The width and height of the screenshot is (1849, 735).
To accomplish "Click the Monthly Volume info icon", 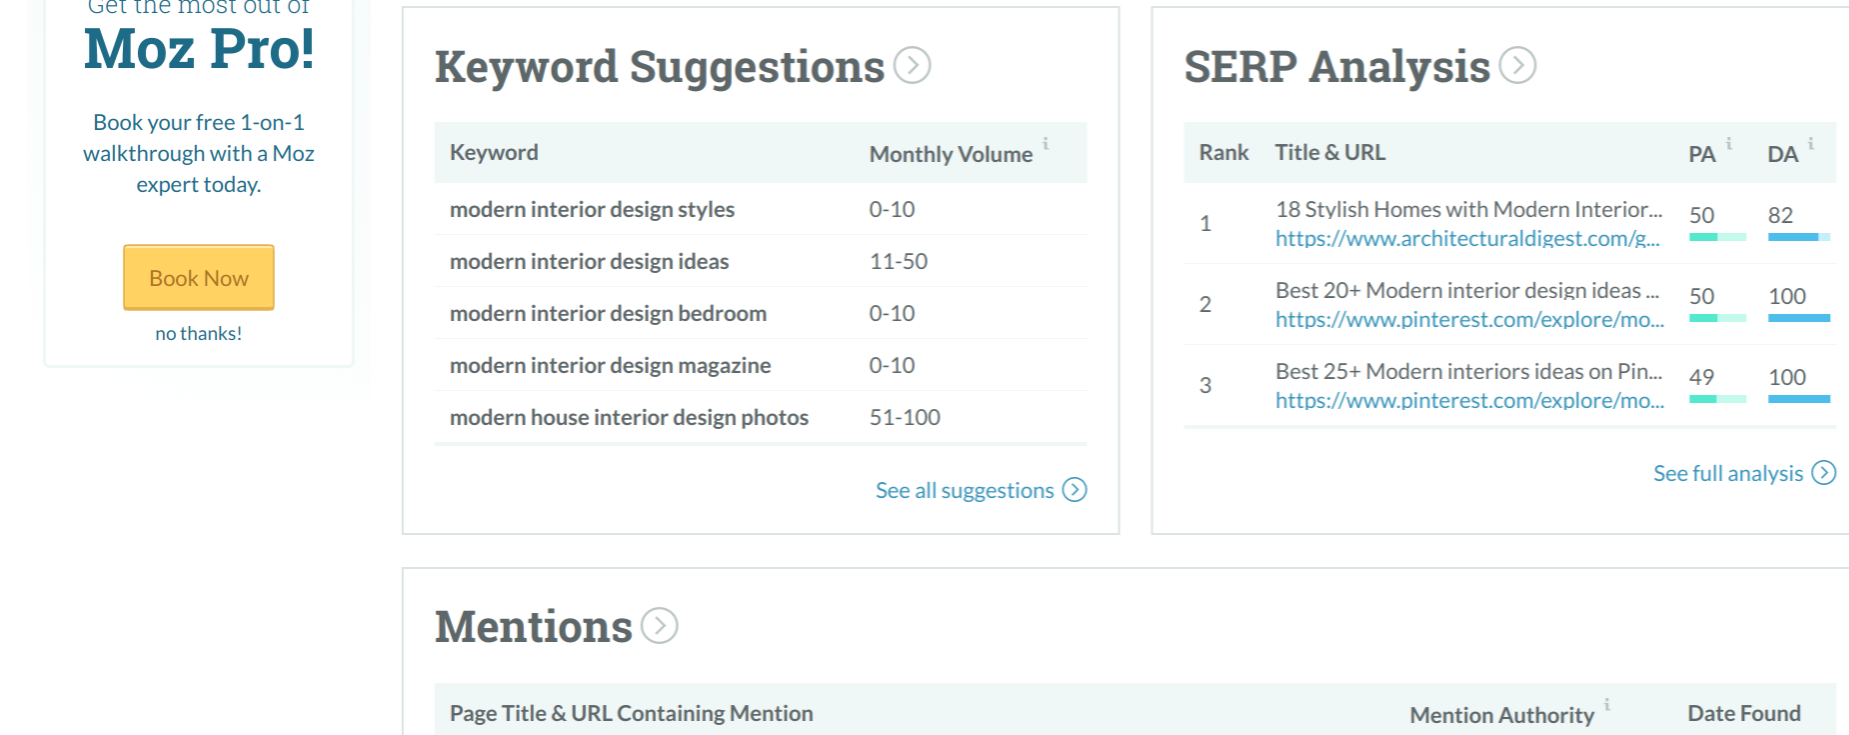I will click(1045, 144).
